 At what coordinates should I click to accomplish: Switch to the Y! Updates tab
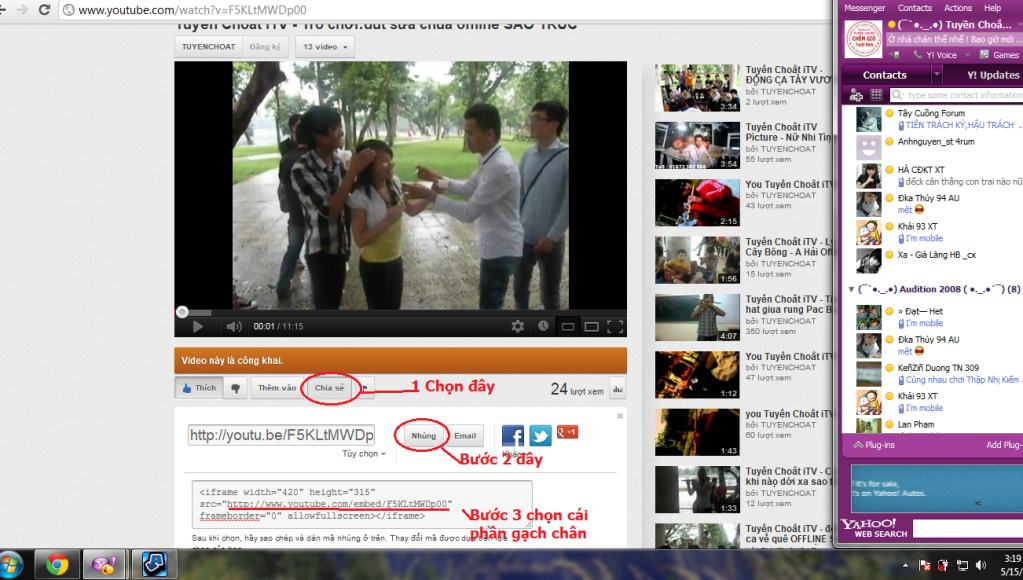[x=992, y=75]
